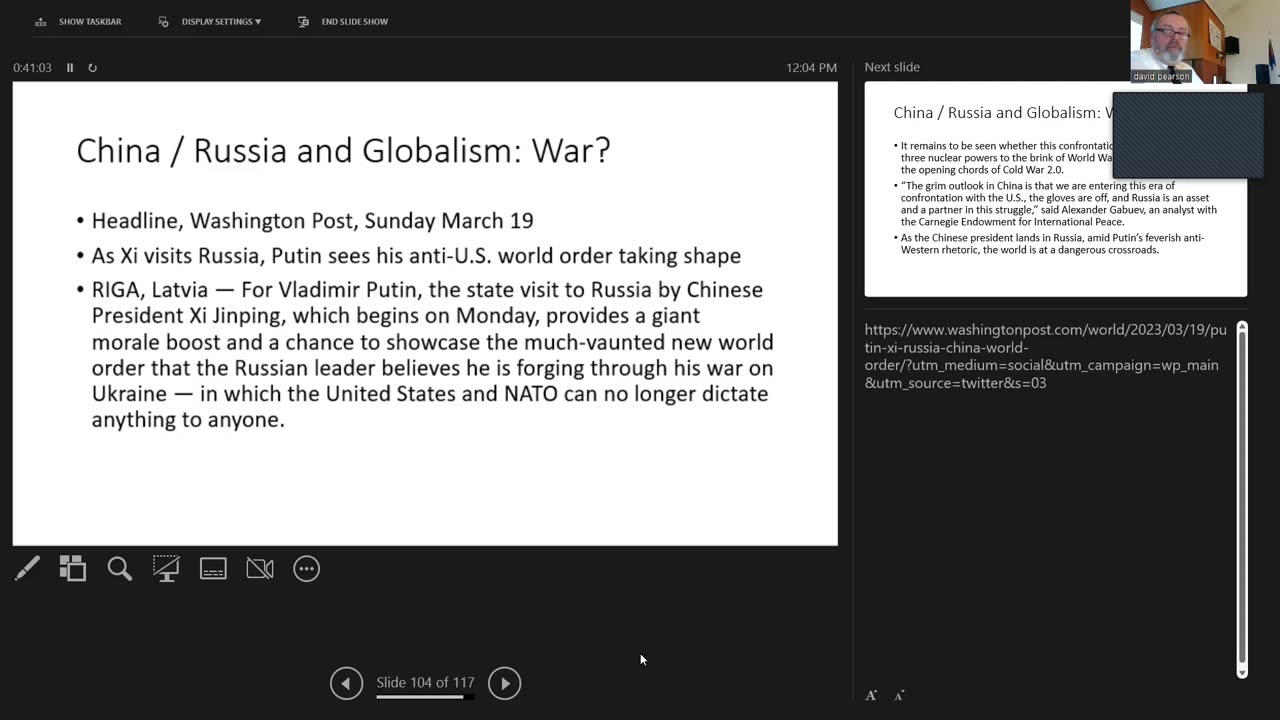Toggle the camera off icon
Image resolution: width=1280 pixels, height=720 pixels.
pyautogui.click(x=260, y=569)
